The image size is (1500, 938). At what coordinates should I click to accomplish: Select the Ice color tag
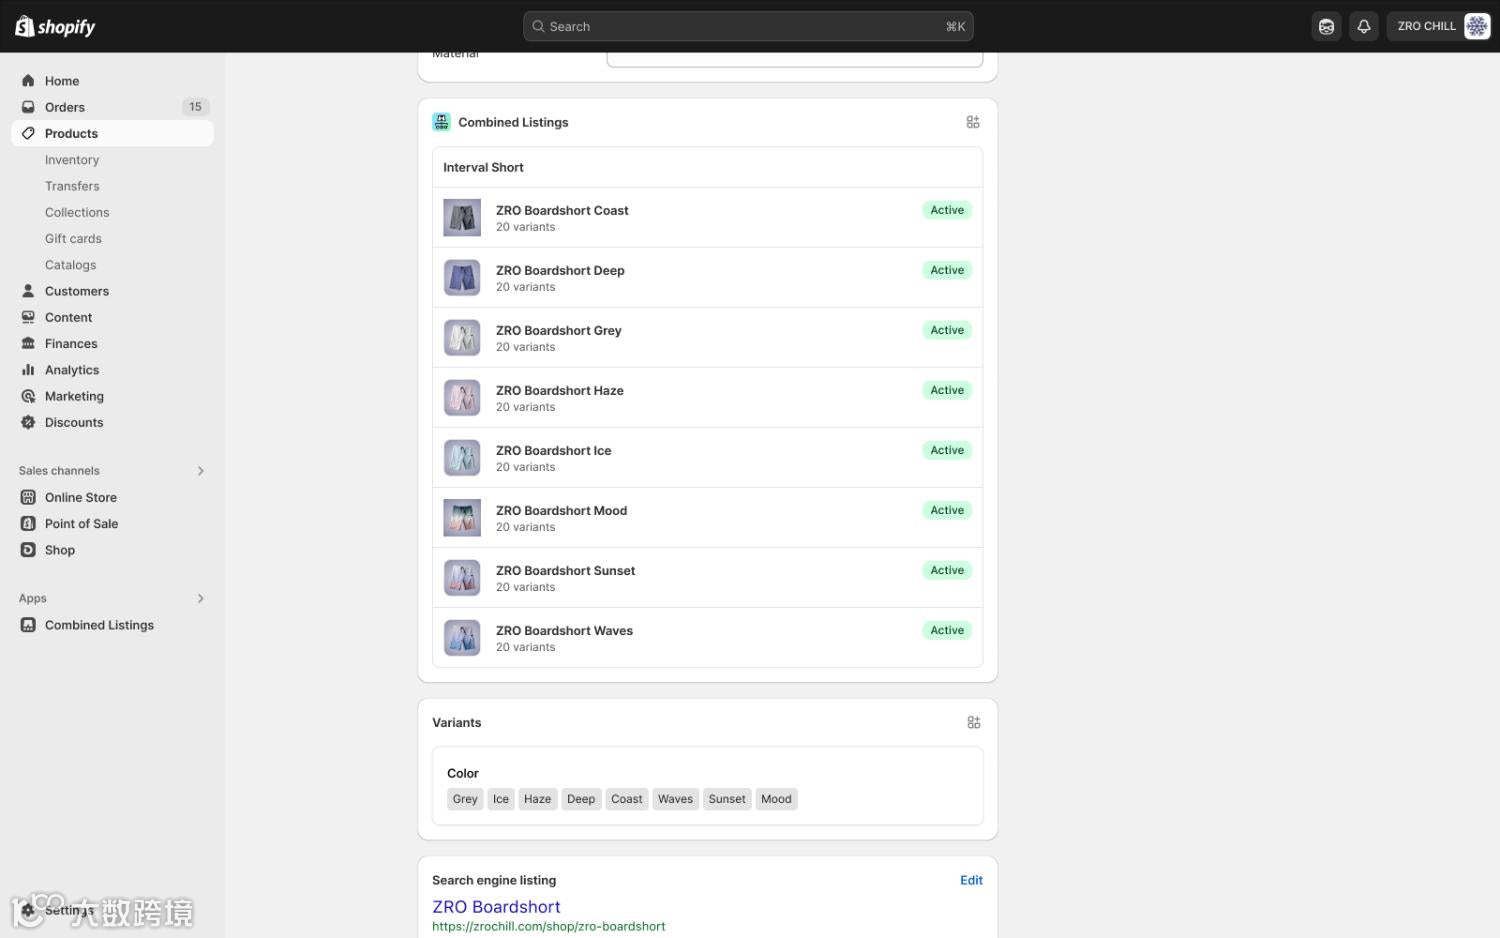[501, 799]
